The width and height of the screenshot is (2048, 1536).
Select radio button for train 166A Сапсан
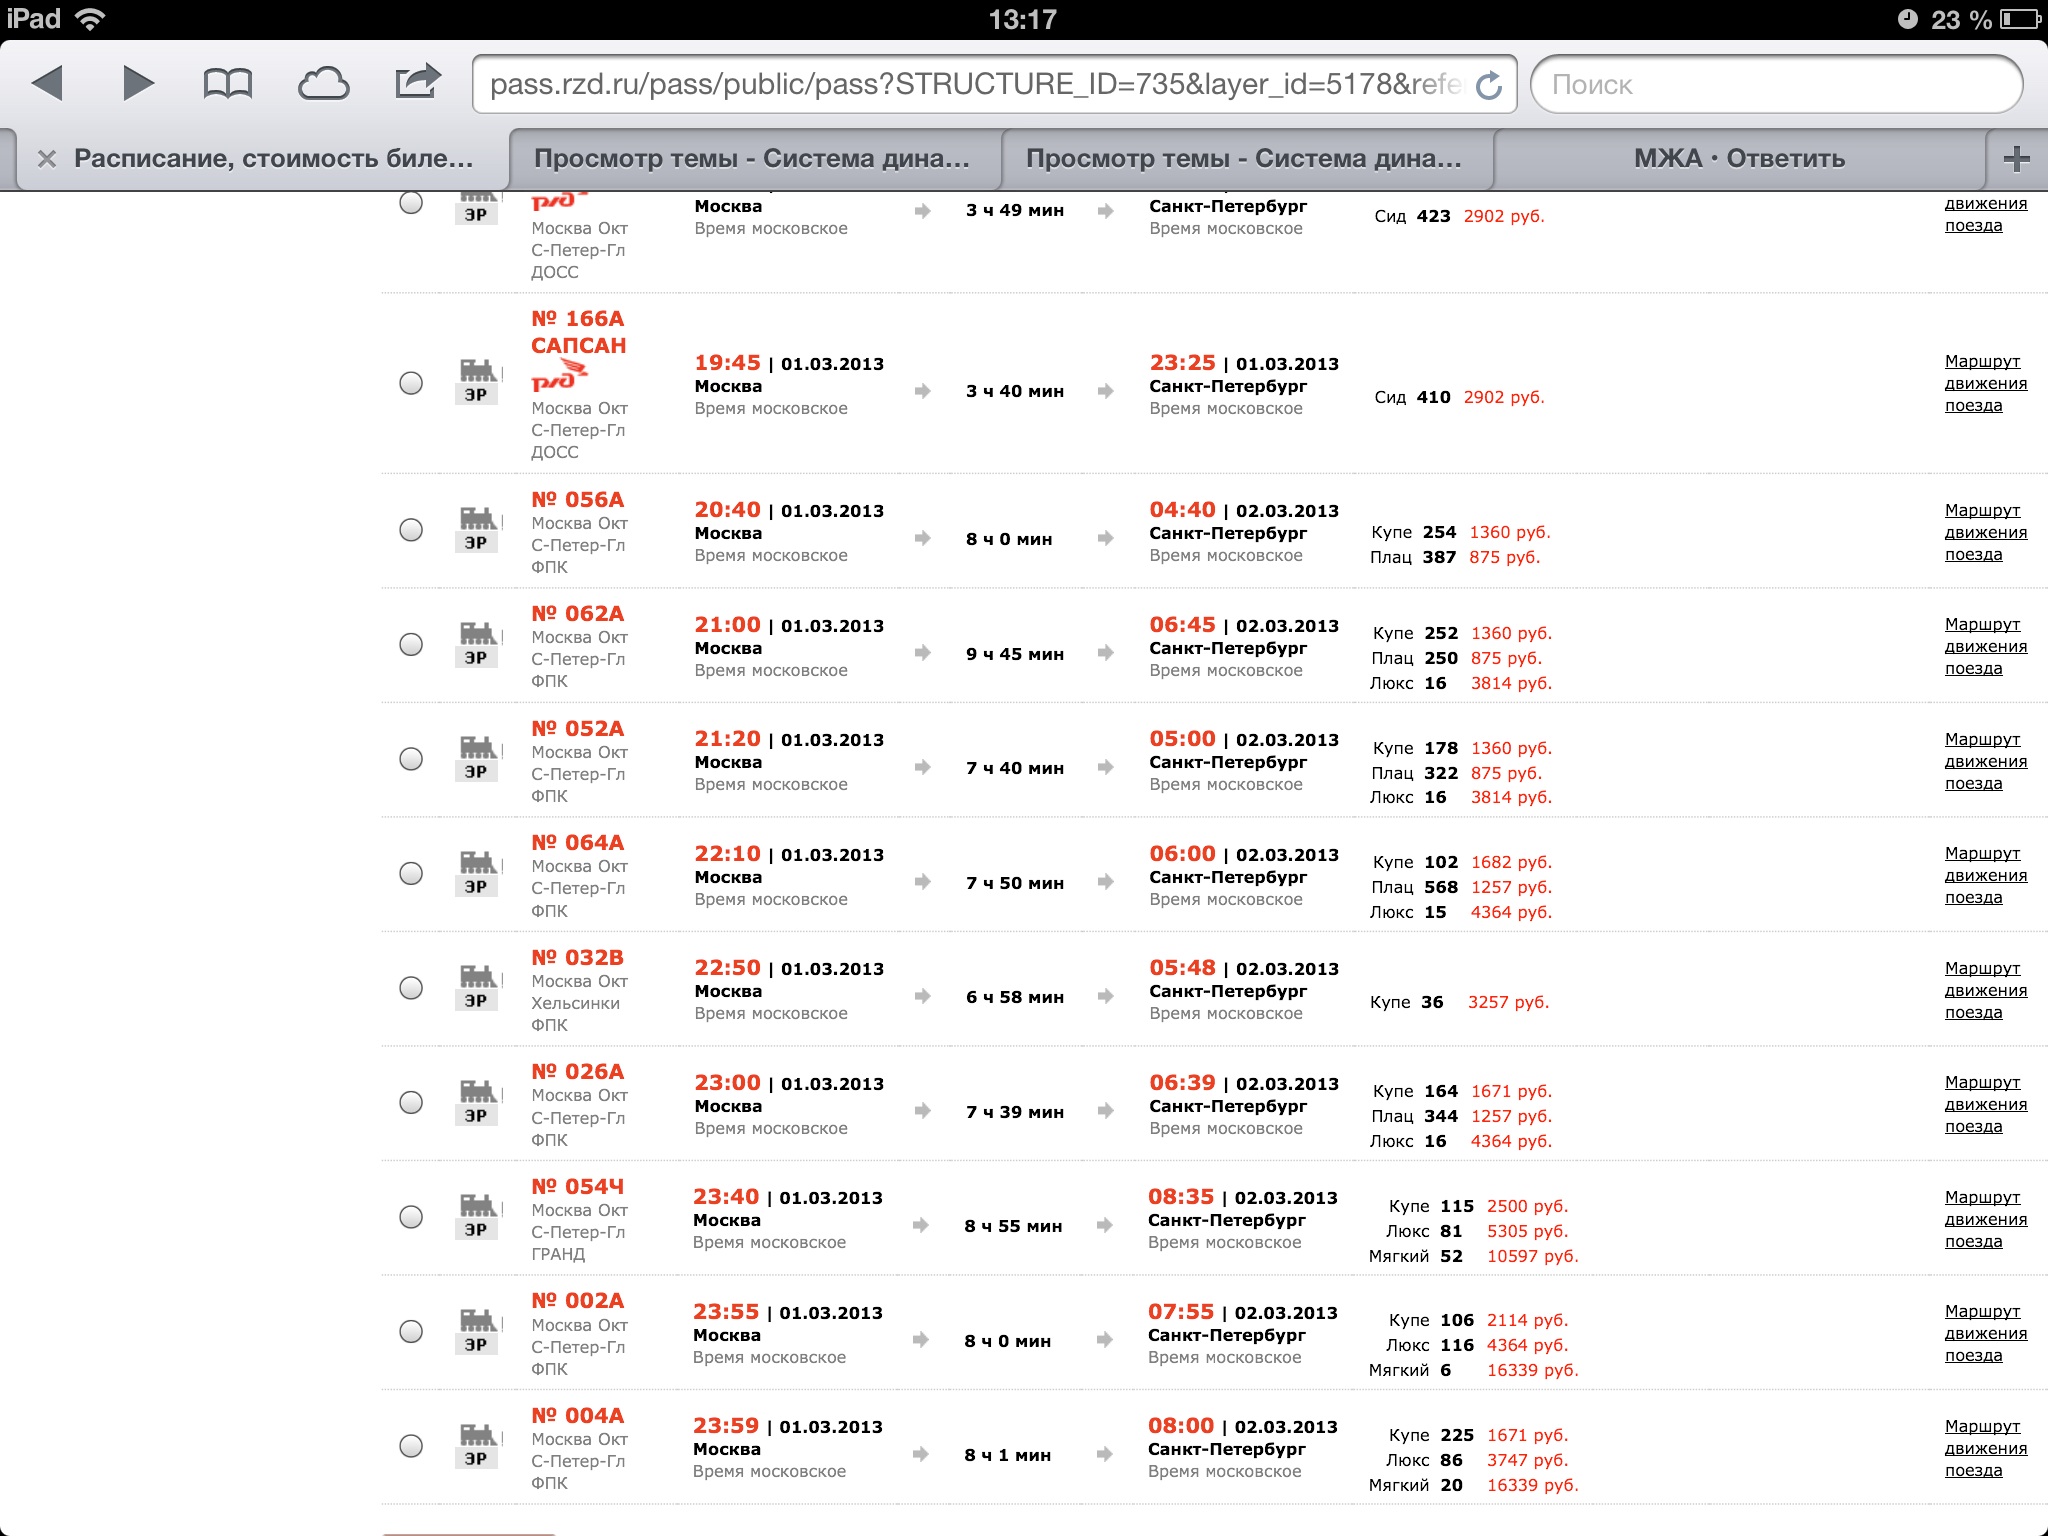point(411,383)
